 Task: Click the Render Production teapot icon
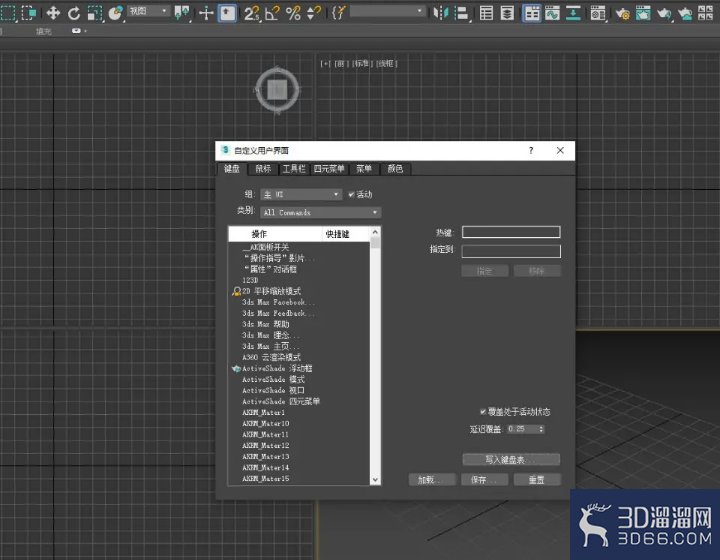pyautogui.click(x=664, y=14)
